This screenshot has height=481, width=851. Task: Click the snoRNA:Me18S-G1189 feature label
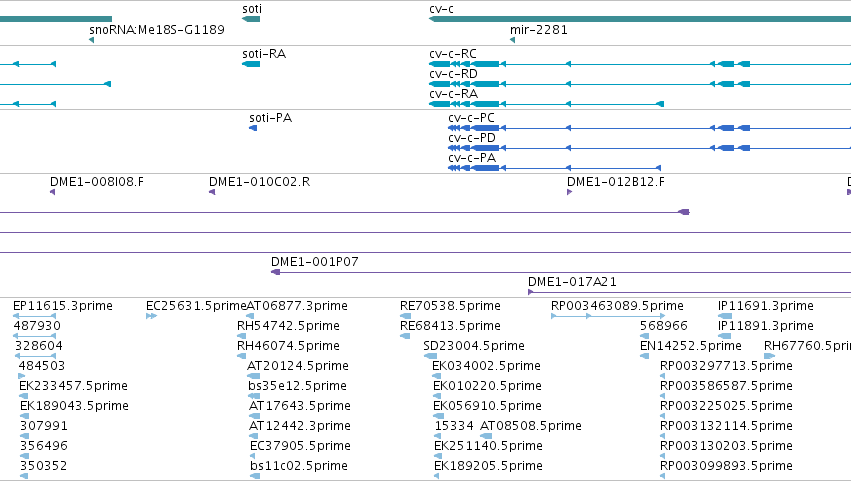[157, 29]
